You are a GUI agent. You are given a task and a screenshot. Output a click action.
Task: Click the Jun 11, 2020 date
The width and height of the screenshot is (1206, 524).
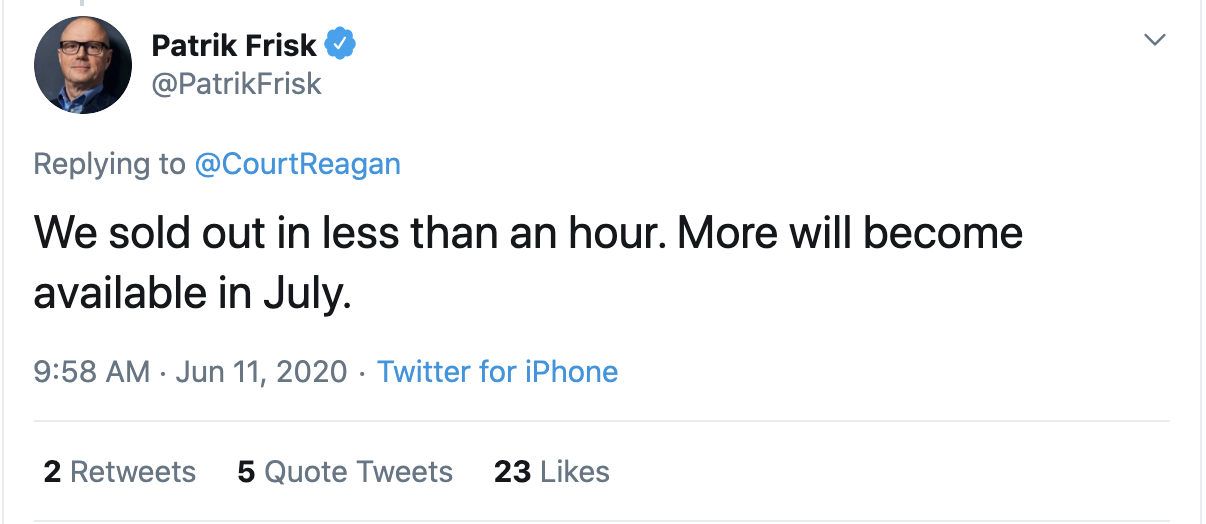click(x=261, y=372)
